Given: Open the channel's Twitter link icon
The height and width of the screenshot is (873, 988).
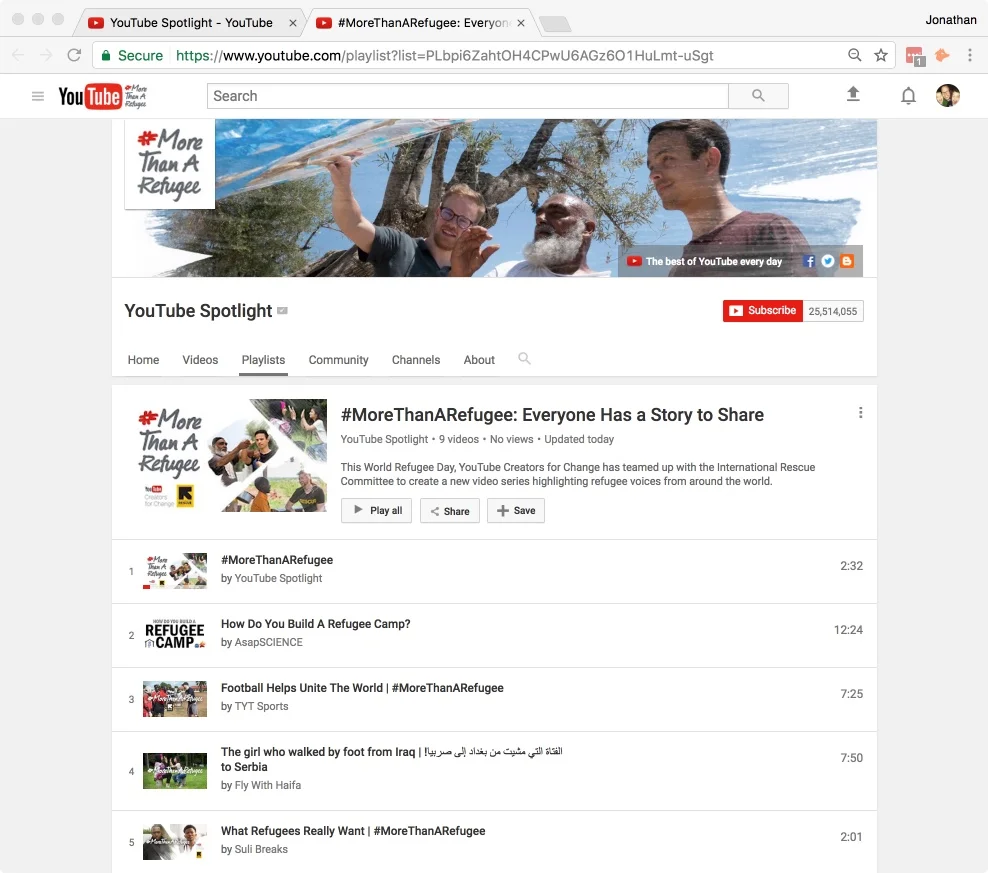Looking at the screenshot, I should tap(828, 261).
